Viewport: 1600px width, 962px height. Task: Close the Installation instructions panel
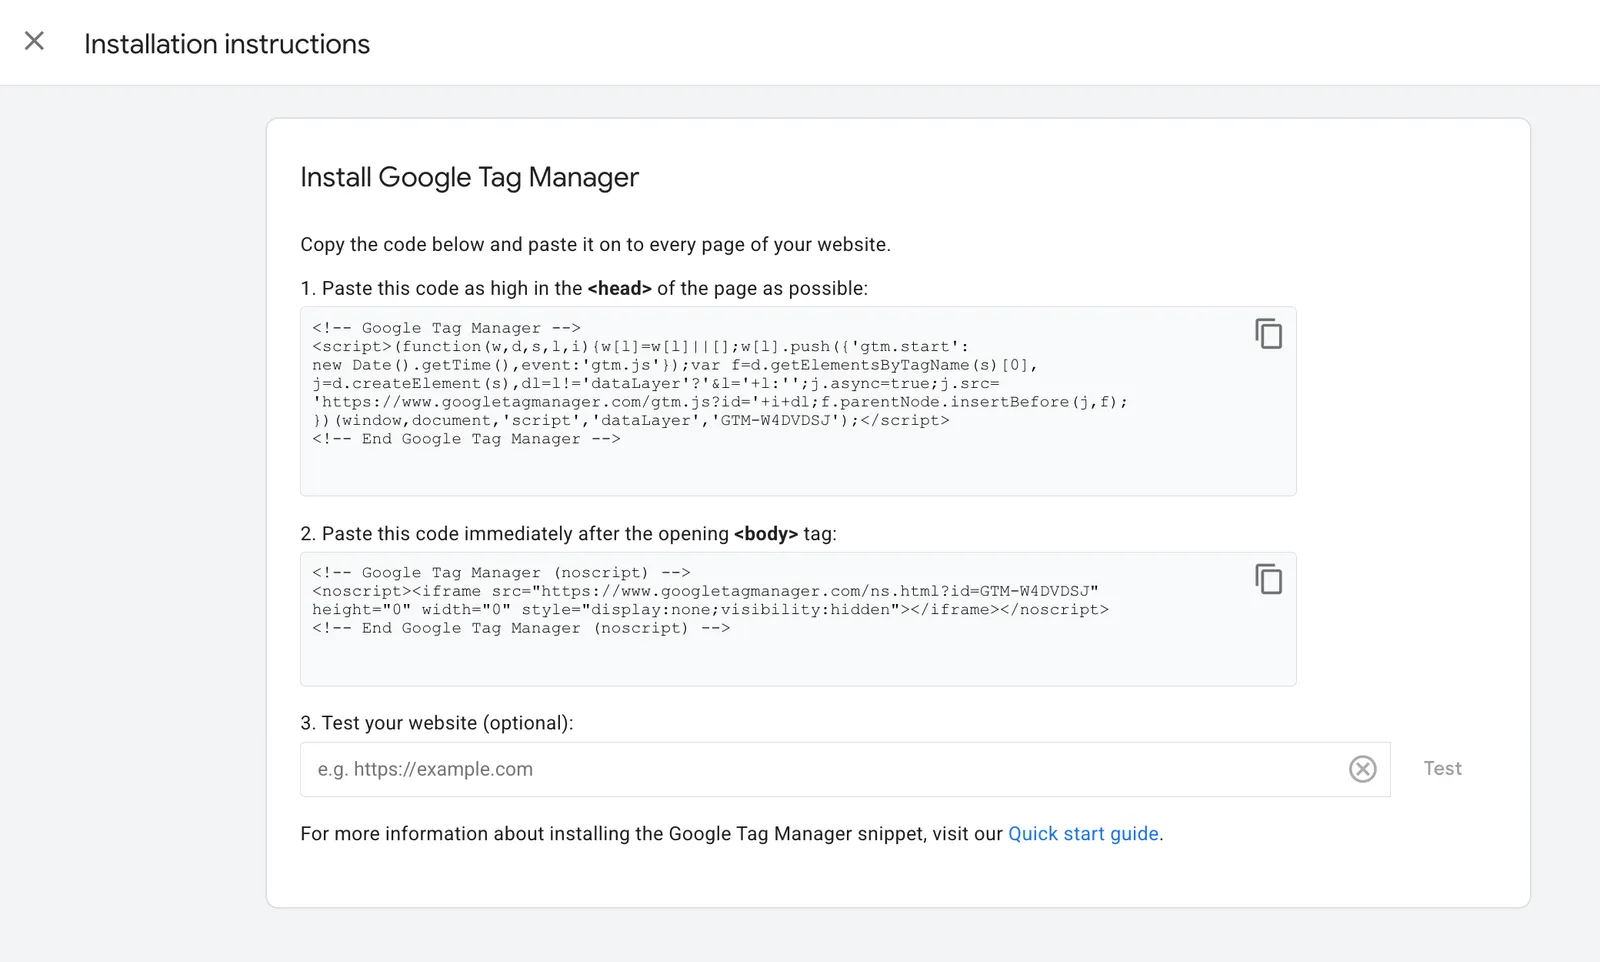(34, 41)
